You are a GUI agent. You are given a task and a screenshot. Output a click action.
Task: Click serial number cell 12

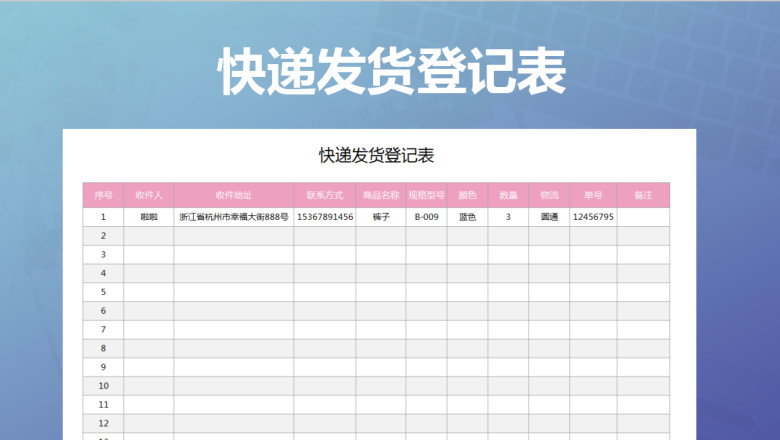click(x=103, y=424)
